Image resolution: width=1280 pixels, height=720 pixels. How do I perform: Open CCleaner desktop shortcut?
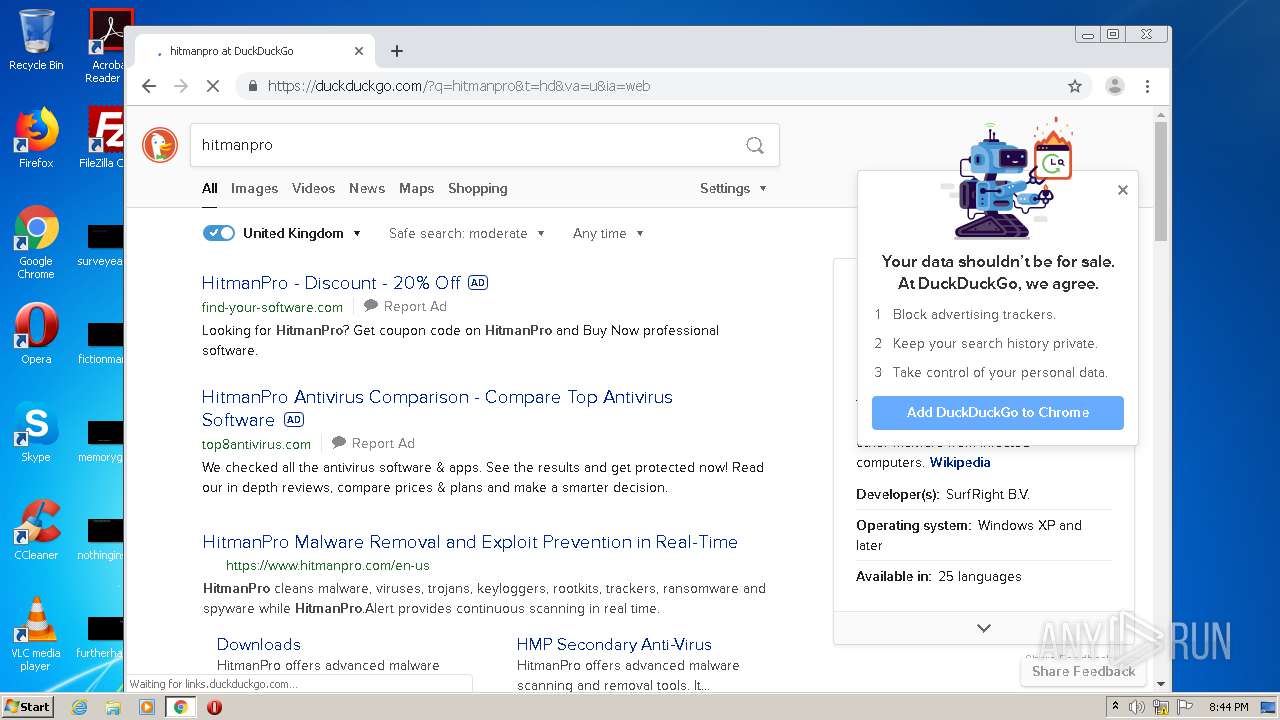click(x=36, y=530)
